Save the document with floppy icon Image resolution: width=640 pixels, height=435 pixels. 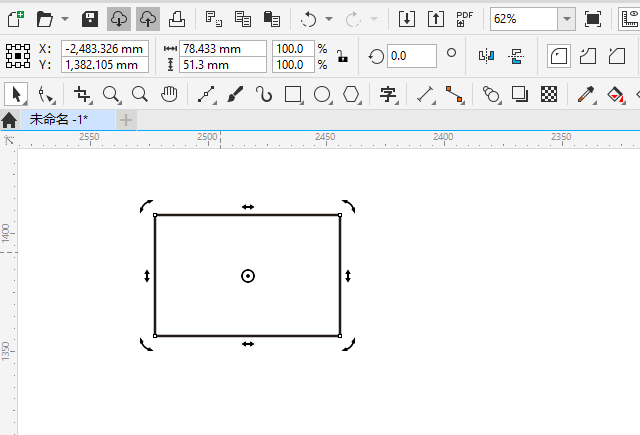pos(90,19)
